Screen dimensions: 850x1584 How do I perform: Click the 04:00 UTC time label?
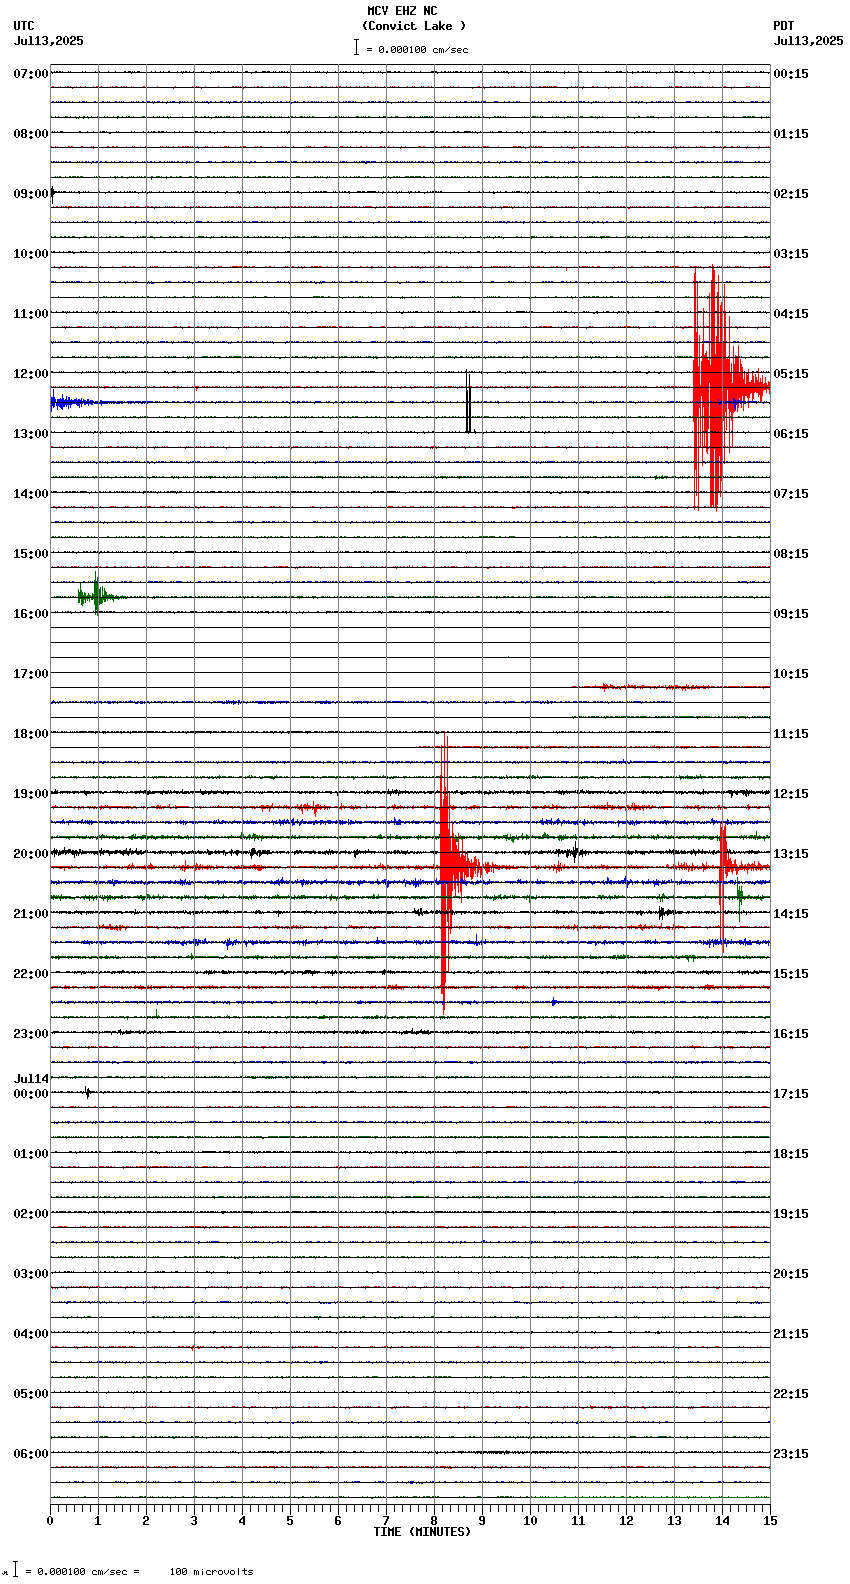(31, 1334)
